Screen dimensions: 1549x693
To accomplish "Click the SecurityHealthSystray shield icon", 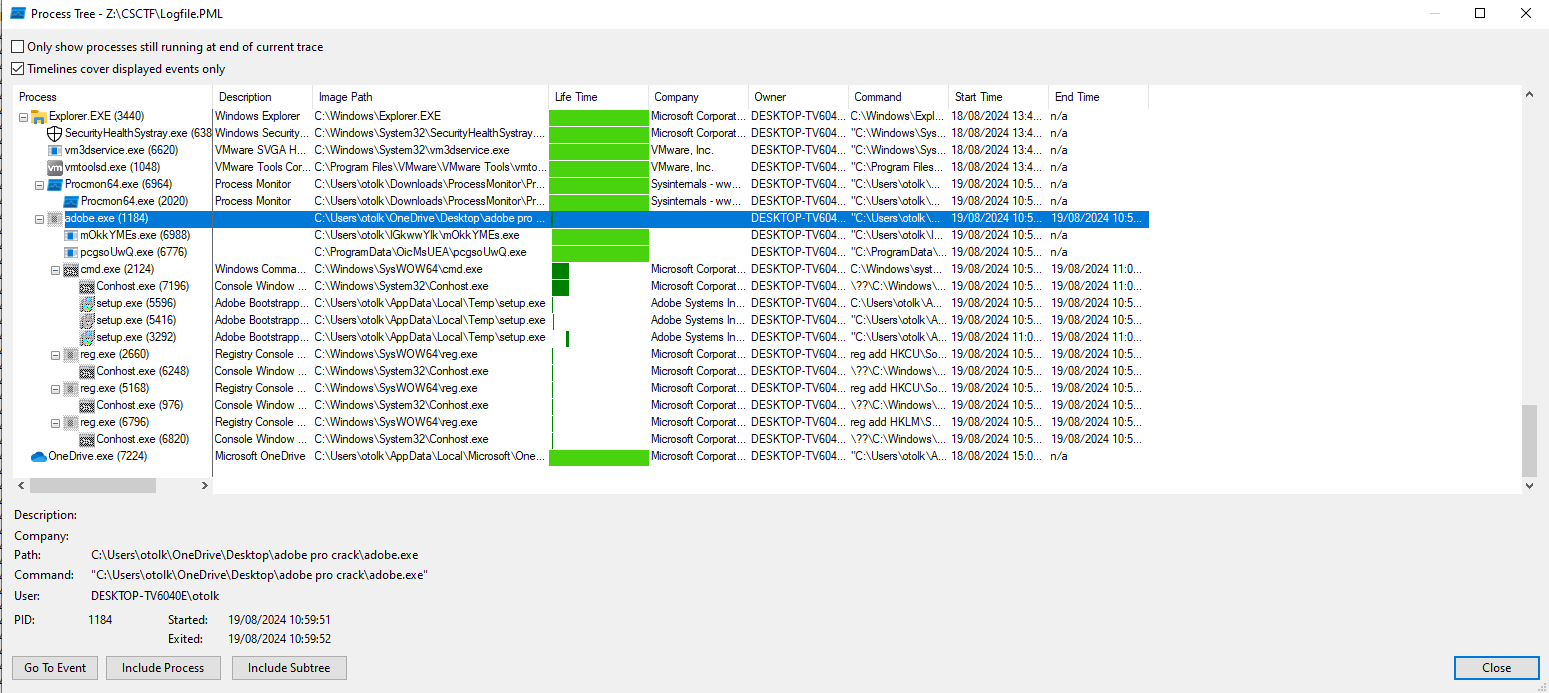I will [x=55, y=133].
